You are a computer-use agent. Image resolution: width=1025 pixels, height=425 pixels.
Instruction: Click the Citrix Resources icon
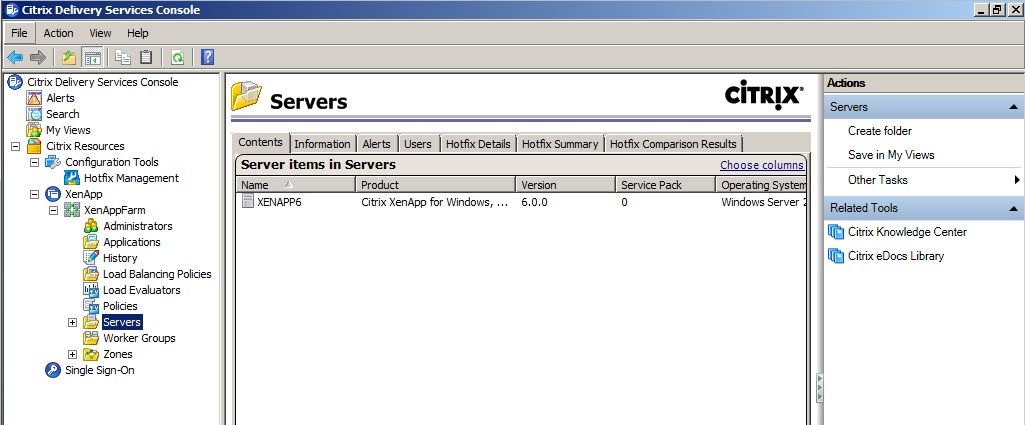[34, 146]
